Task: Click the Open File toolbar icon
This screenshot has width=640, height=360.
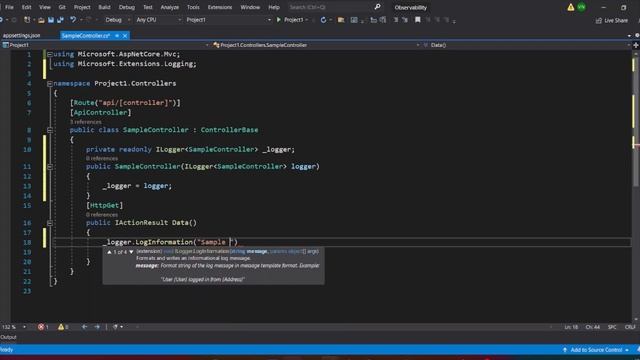Action: tap(41, 20)
